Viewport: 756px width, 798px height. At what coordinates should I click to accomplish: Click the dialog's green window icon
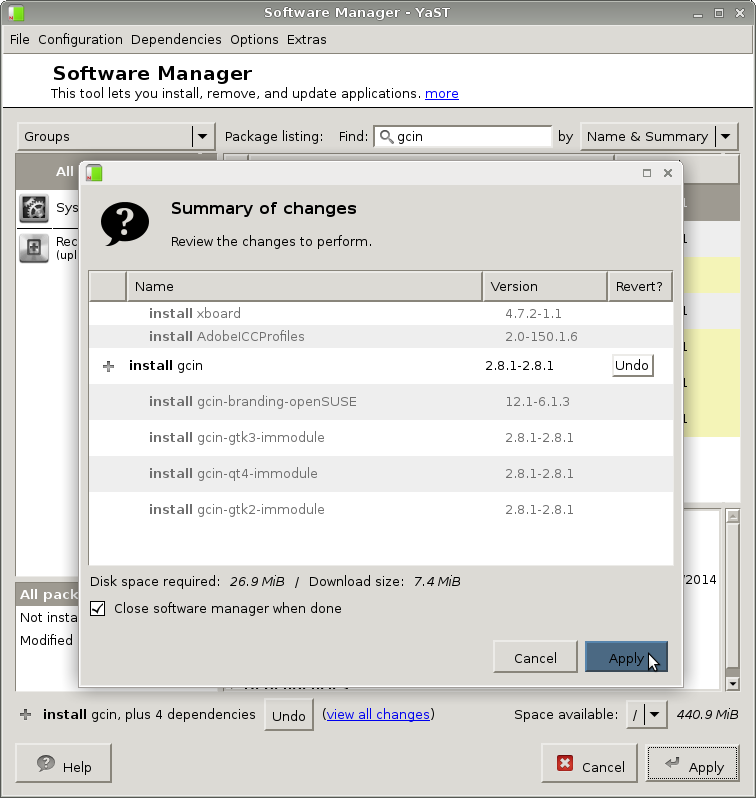(x=94, y=173)
